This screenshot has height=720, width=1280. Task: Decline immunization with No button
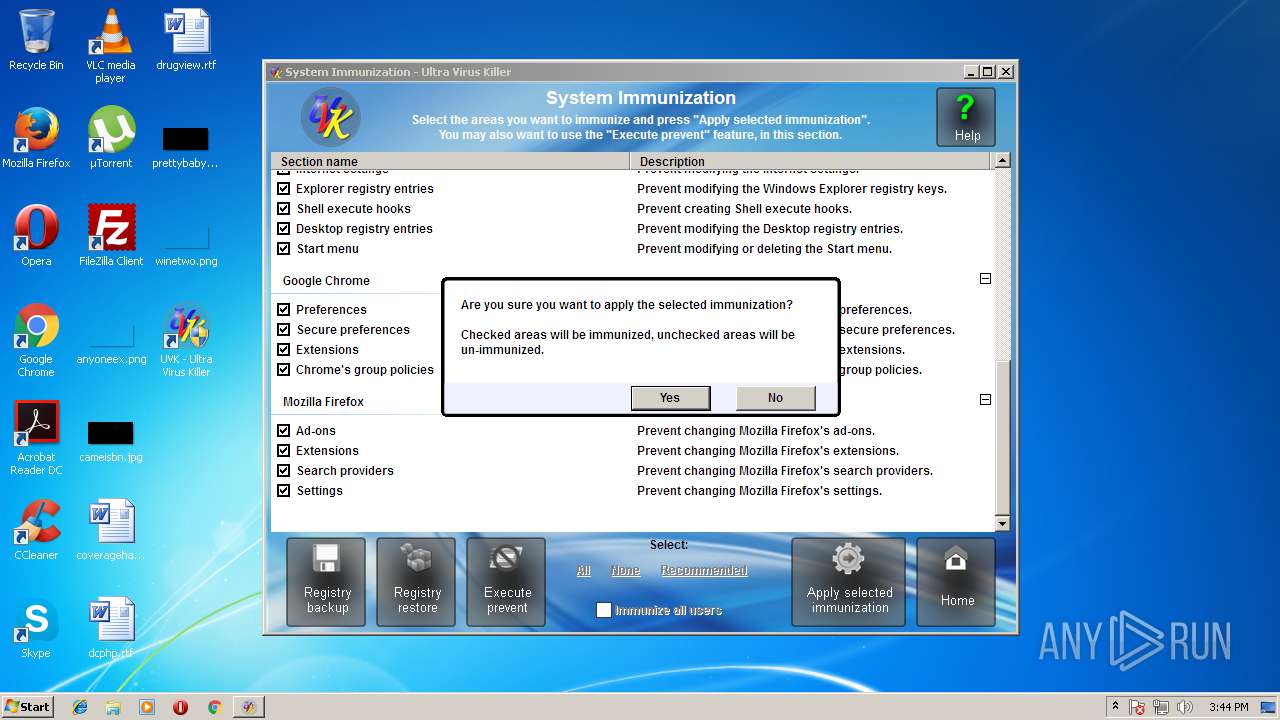coord(775,398)
